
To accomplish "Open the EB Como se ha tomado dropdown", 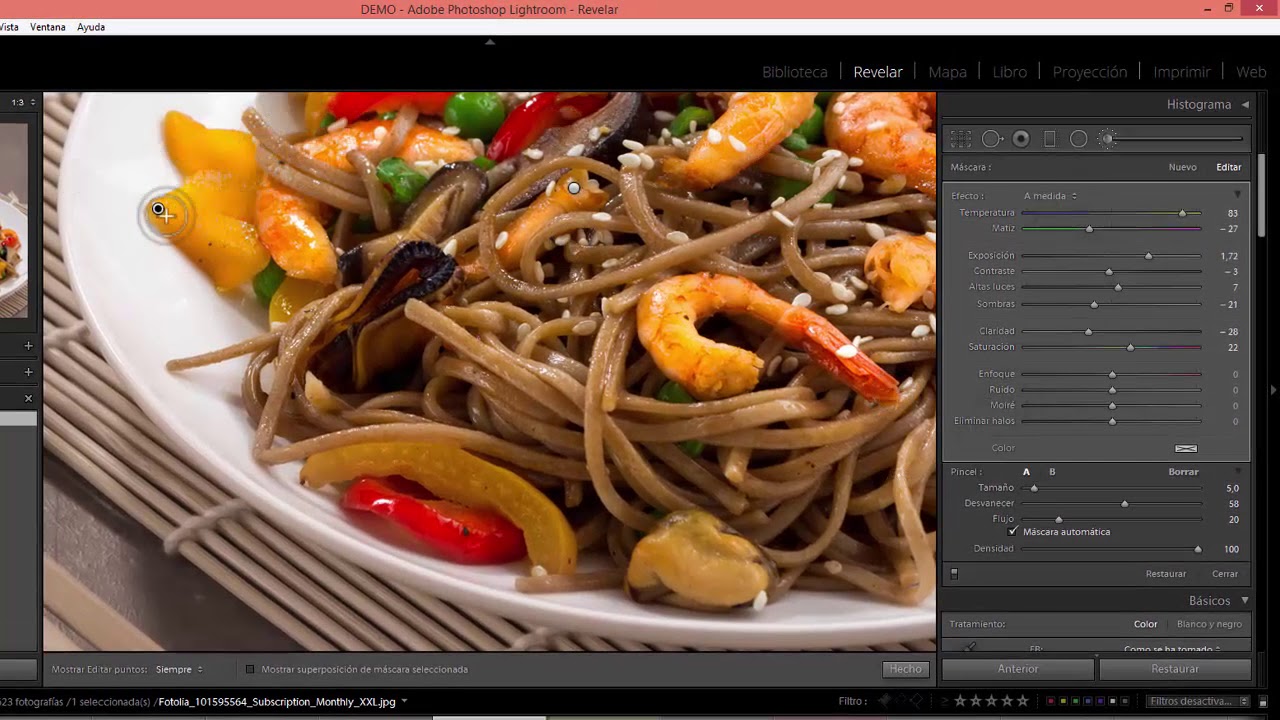I will tap(1171, 649).
